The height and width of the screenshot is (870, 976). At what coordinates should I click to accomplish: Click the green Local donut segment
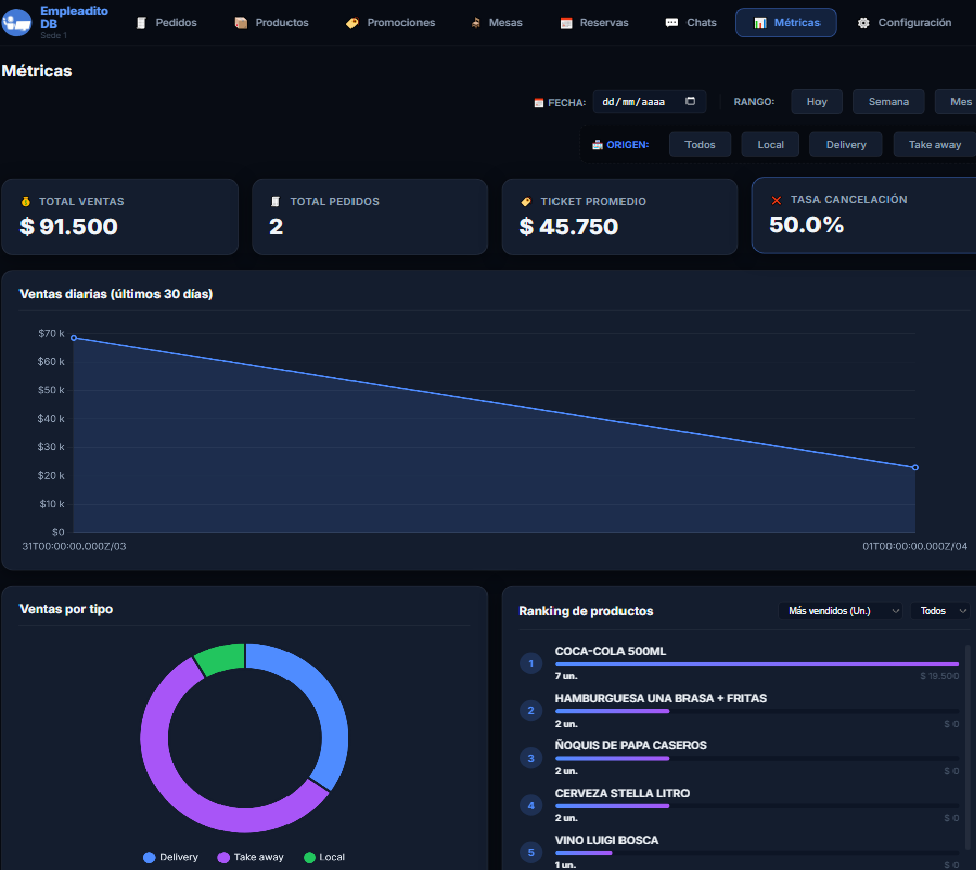221,658
